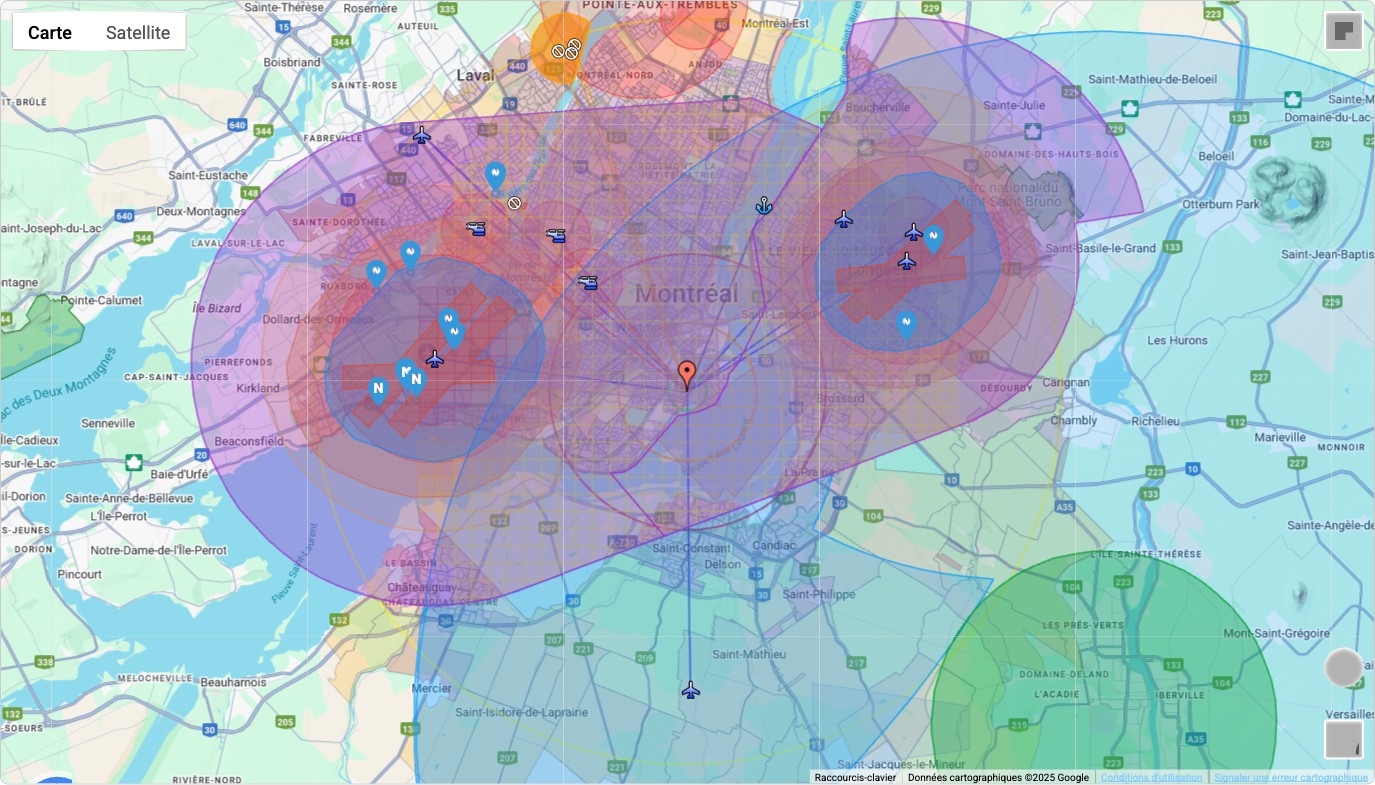Select the blue N aerodrome pin near Roxboro
Screen dimensions: 1375x785
[x=376, y=270]
